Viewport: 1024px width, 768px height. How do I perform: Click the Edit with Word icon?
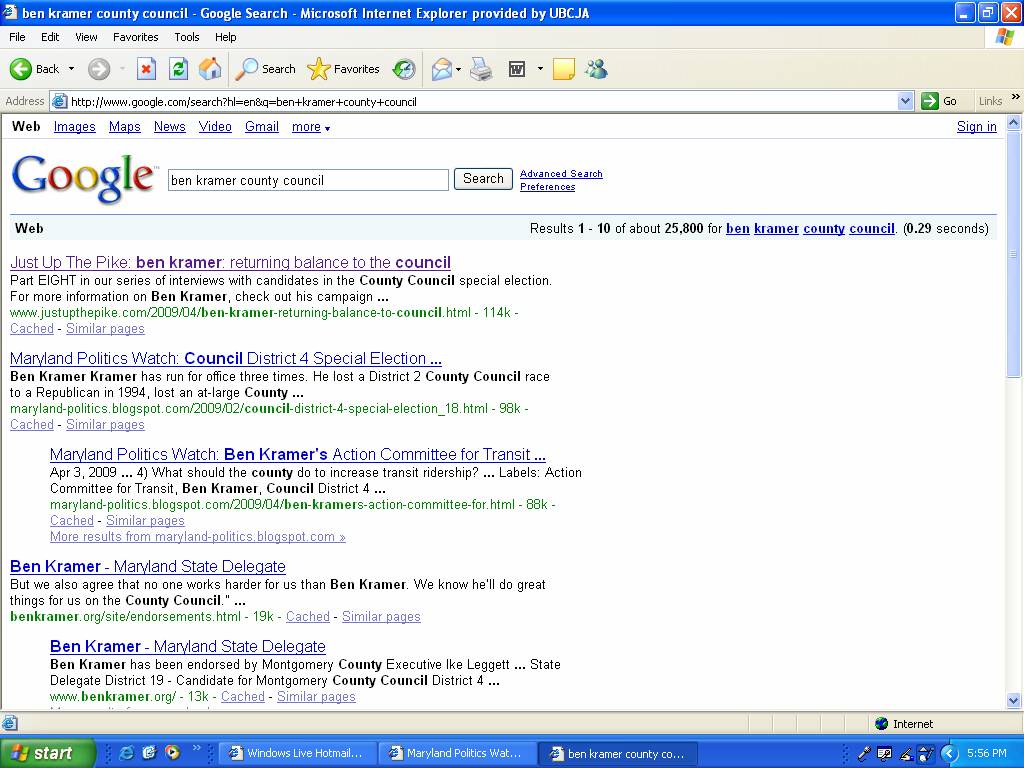pyautogui.click(x=517, y=69)
